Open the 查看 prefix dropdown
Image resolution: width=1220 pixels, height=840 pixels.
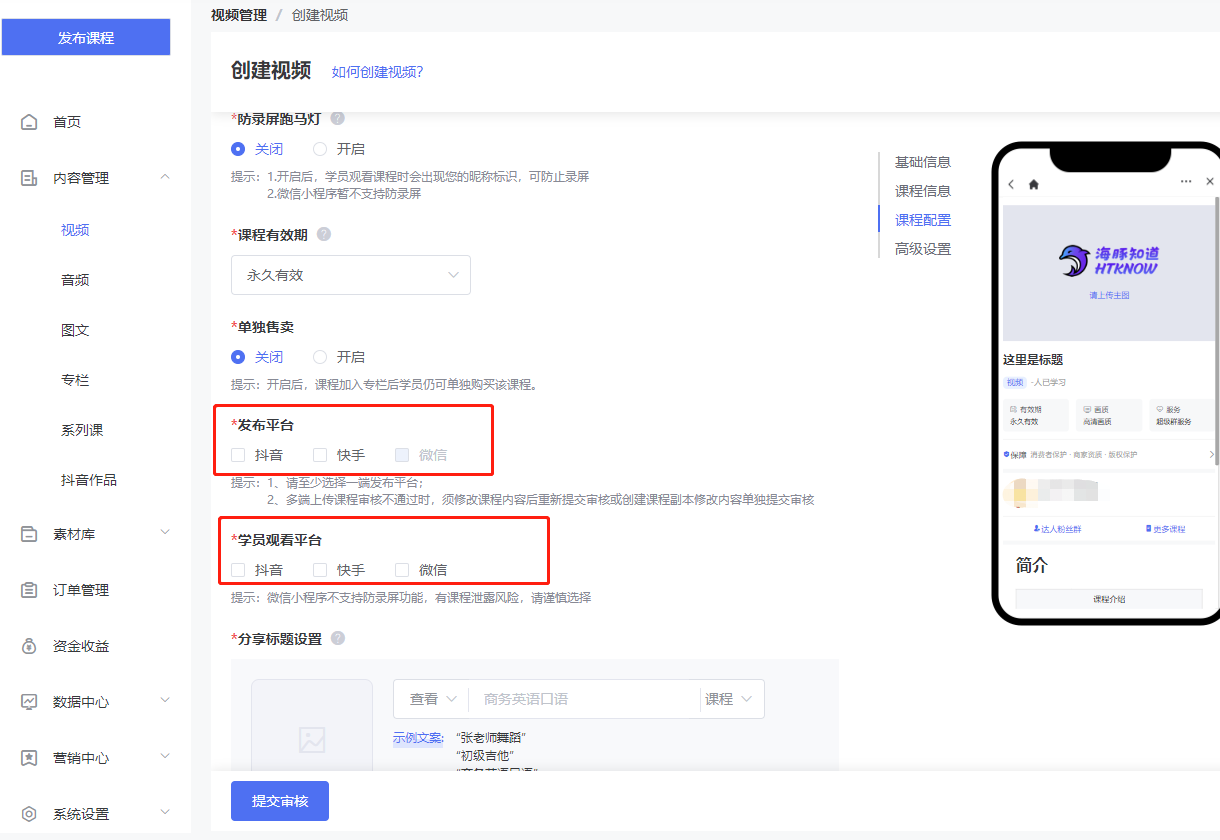pos(431,699)
